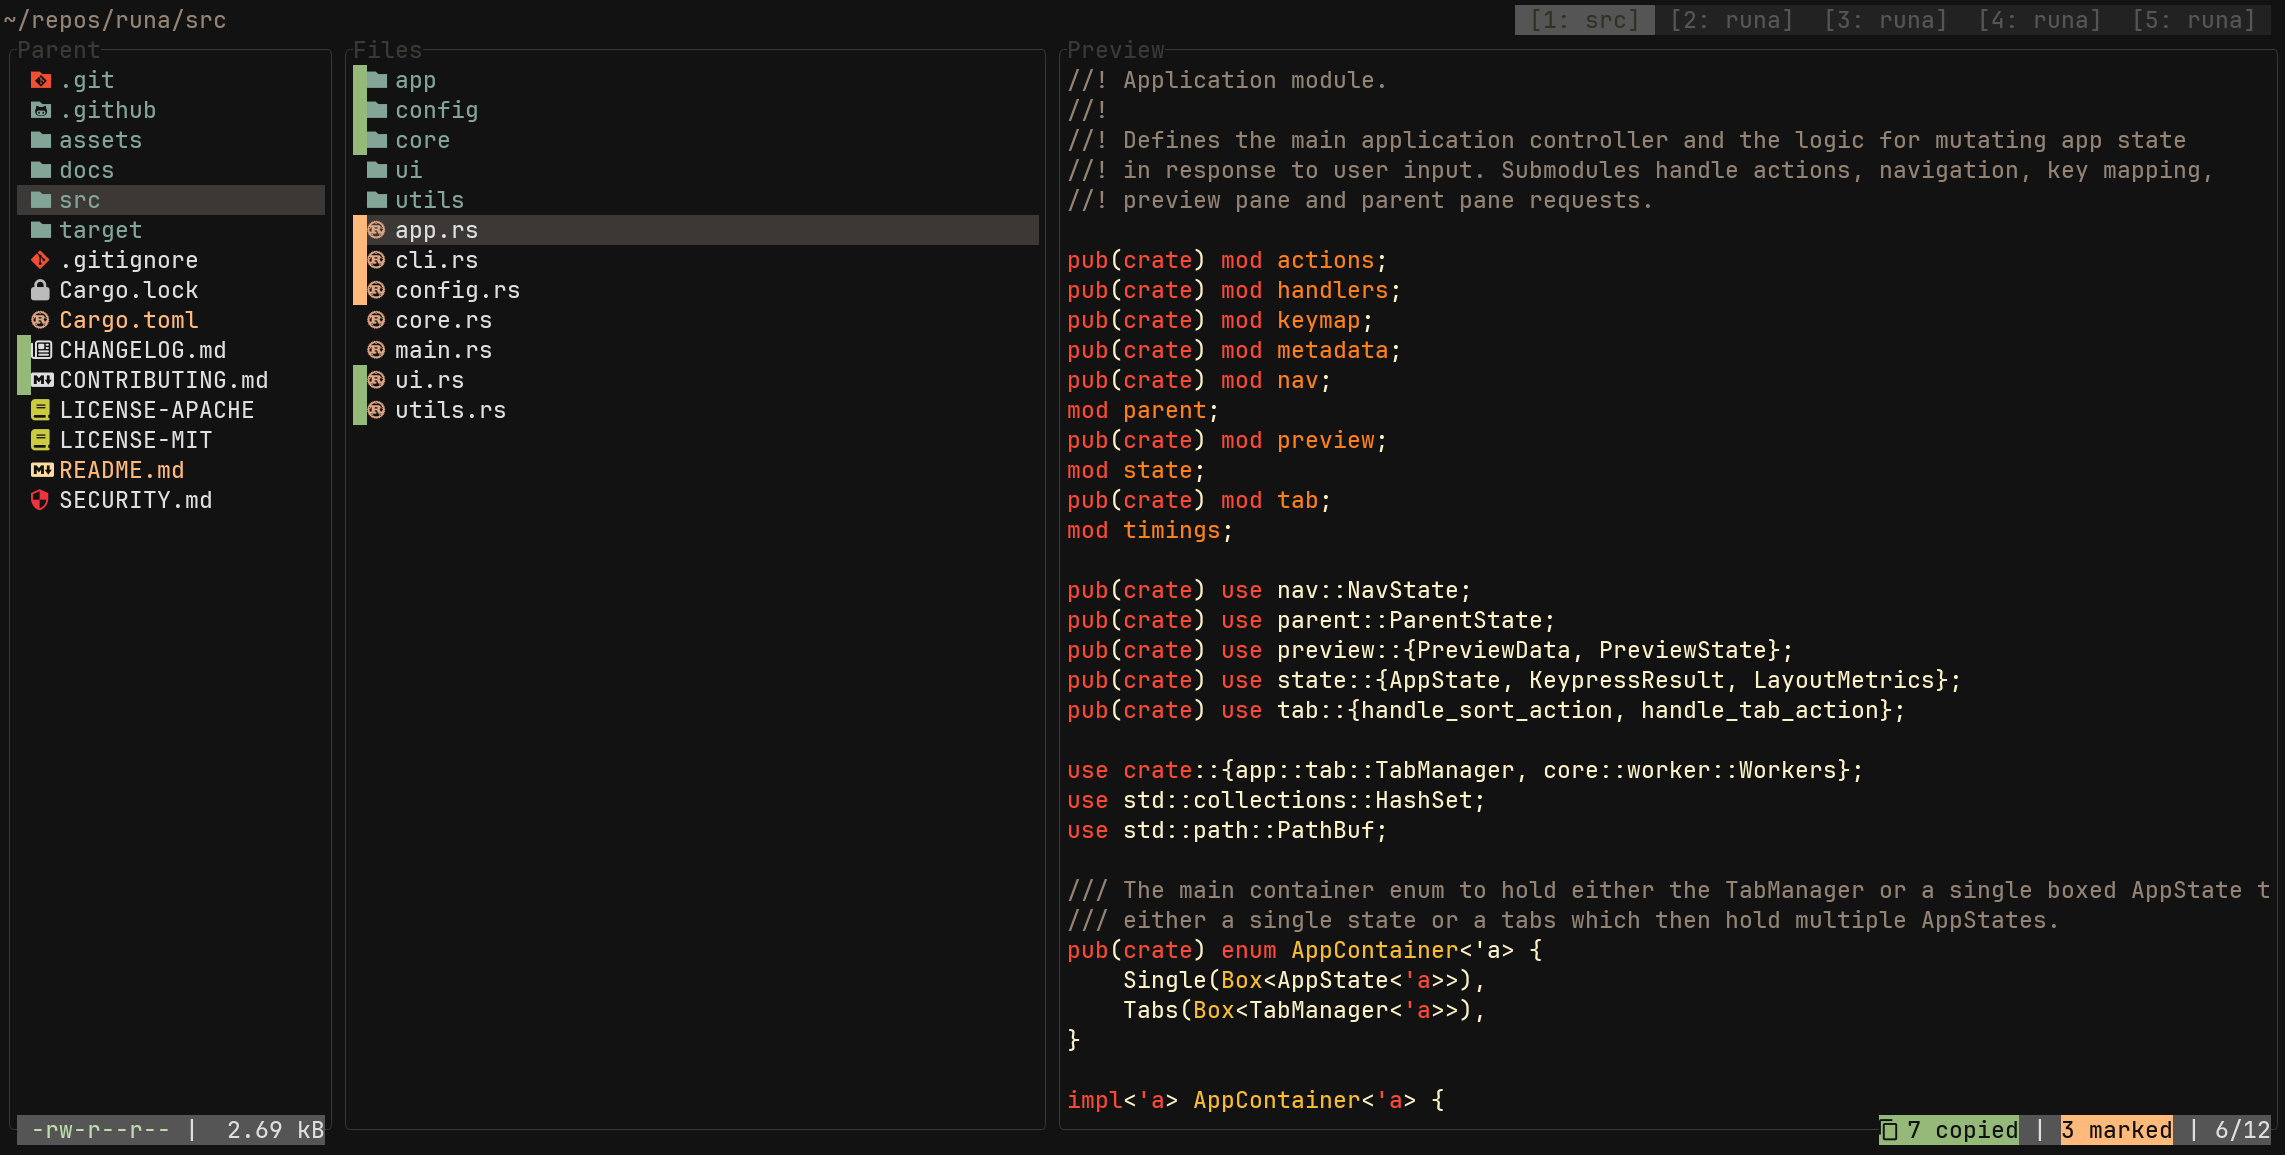Click 'mod actions' line in preview
This screenshot has height=1155, width=2285.
pos(1227,260)
